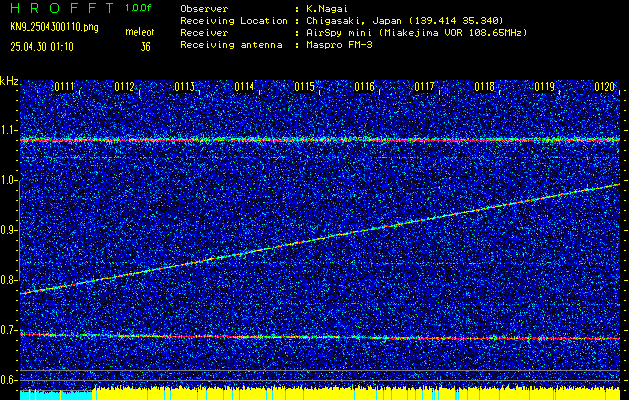This screenshot has height=400, width=629.
Task: Select the meteor count value 36
Action: point(145,47)
